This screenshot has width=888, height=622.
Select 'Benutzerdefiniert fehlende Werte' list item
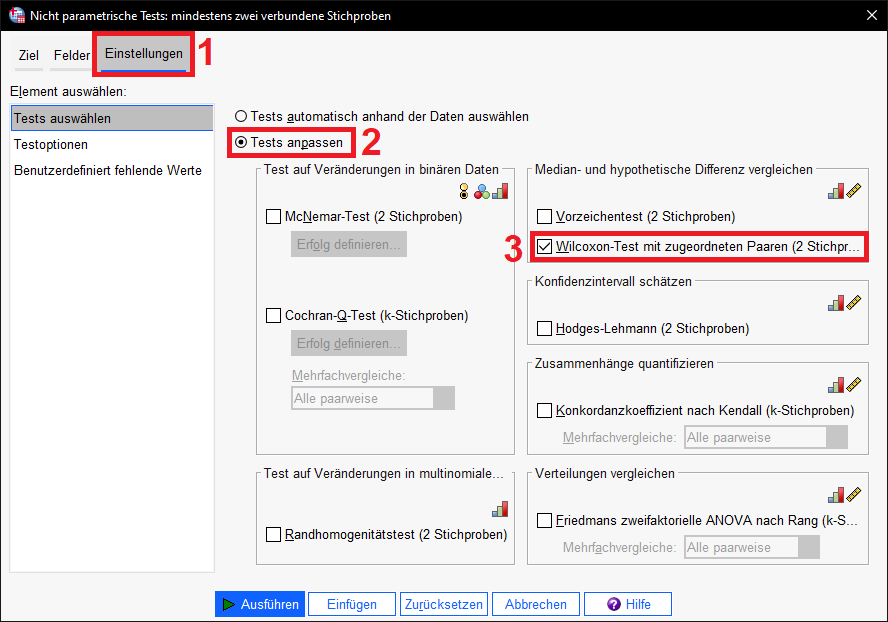click(x=112, y=171)
